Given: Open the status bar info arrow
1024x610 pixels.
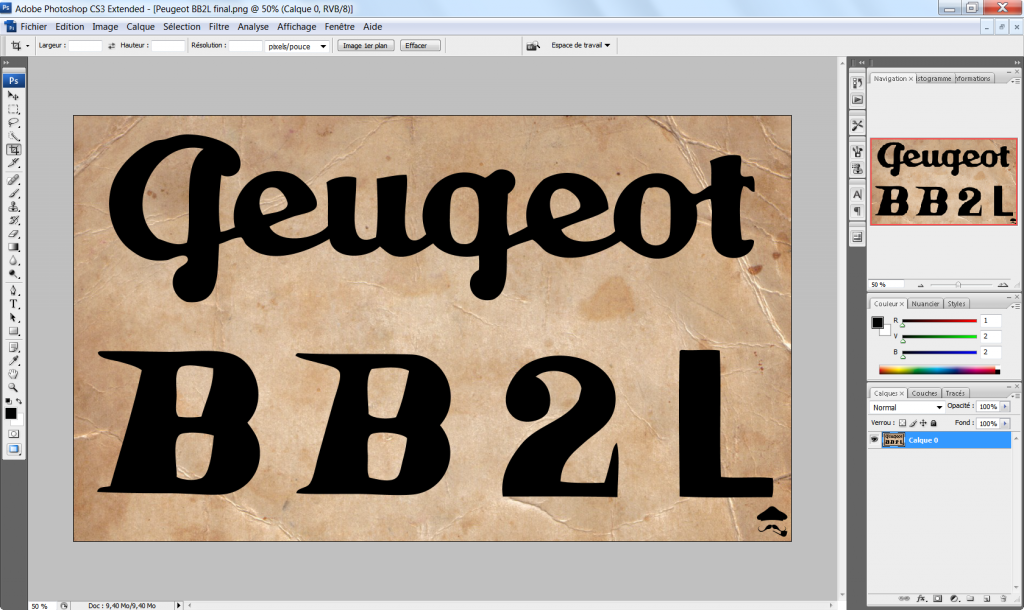Looking at the screenshot, I should pos(178,605).
